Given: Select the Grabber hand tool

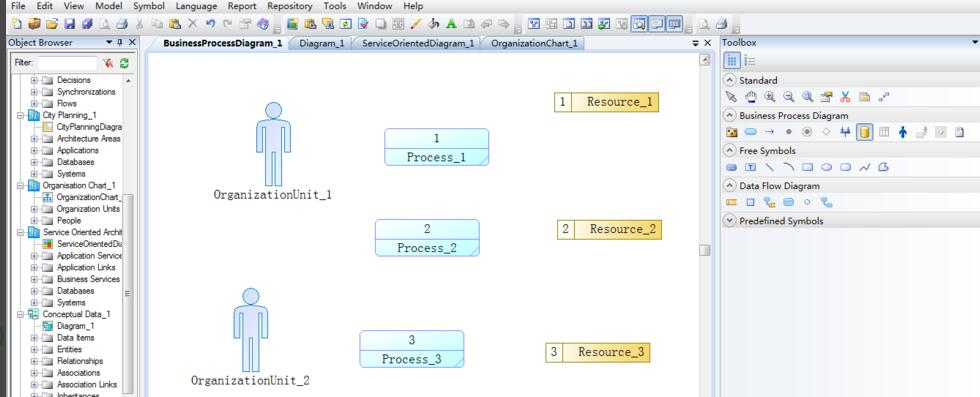Looking at the screenshot, I should click(751, 97).
